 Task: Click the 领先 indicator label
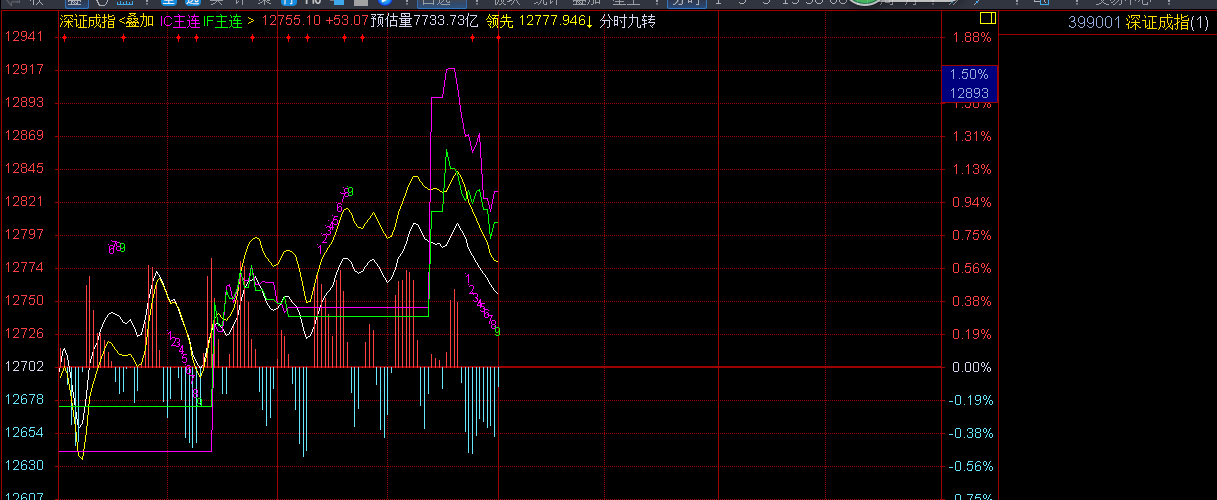coord(500,21)
